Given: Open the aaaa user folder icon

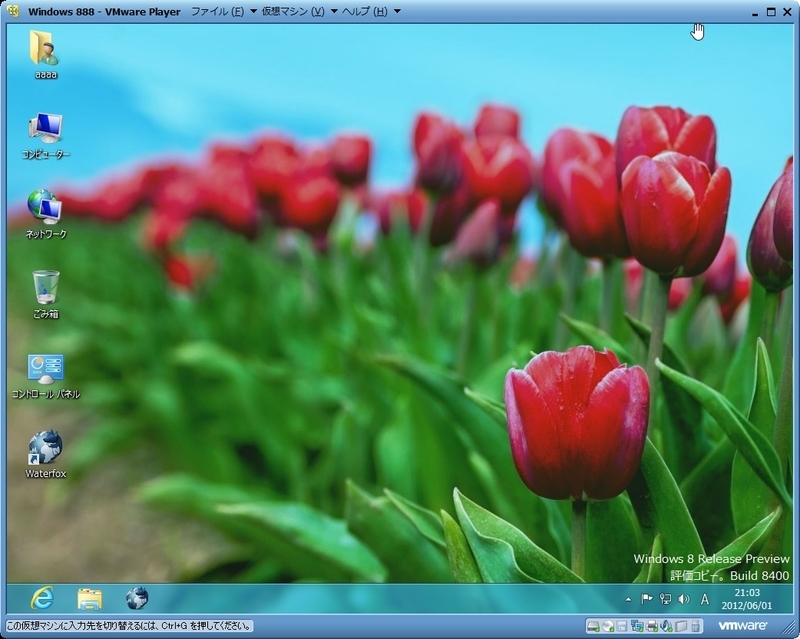Looking at the screenshot, I should click(45, 55).
